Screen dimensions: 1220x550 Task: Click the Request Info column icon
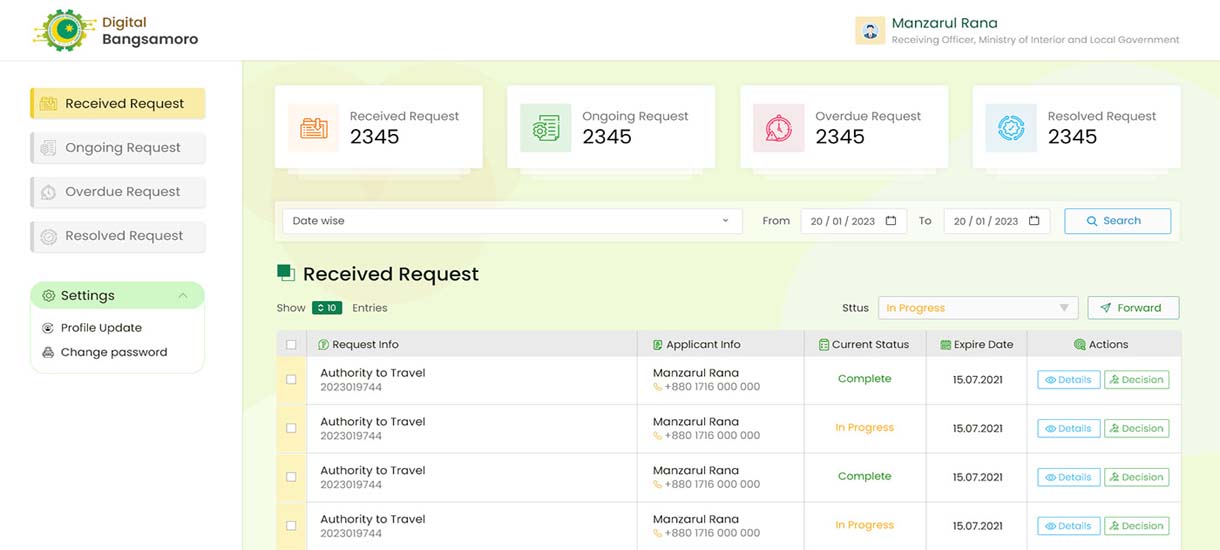point(323,345)
